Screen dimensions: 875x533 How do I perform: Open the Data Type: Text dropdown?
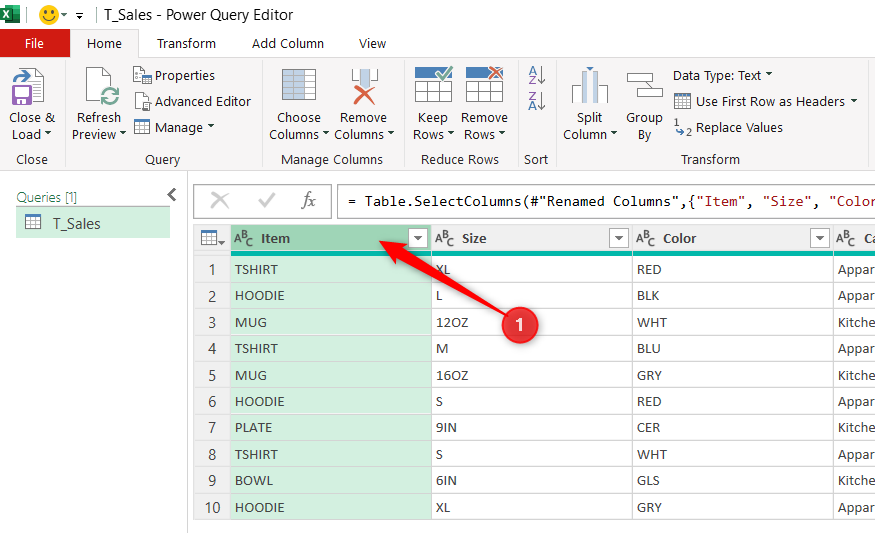[723, 75]
